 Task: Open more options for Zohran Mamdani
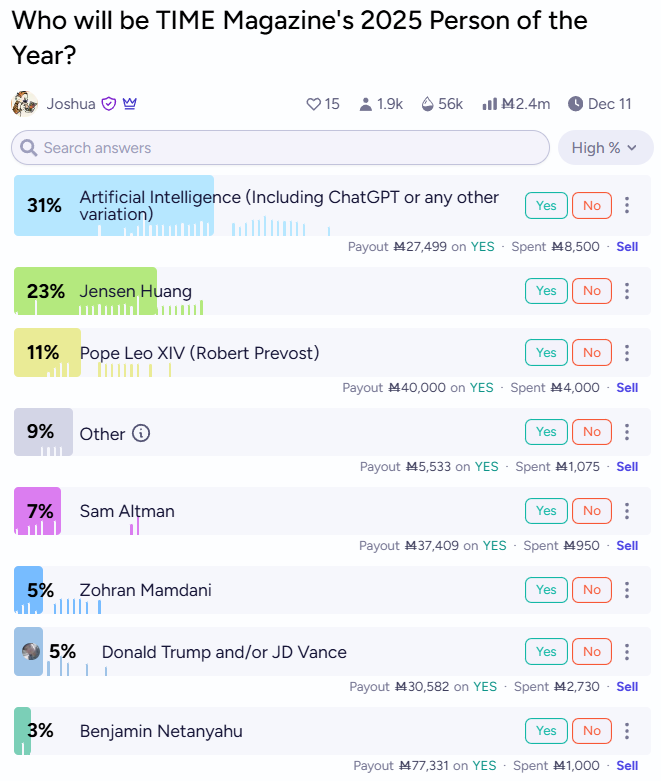[x=627, y=590]
